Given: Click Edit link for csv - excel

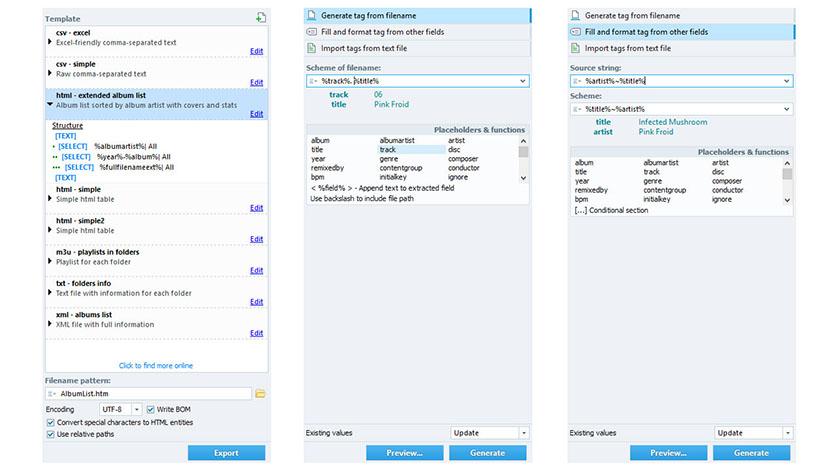Looking at the screenshot, I should click(x=256, y=51).
